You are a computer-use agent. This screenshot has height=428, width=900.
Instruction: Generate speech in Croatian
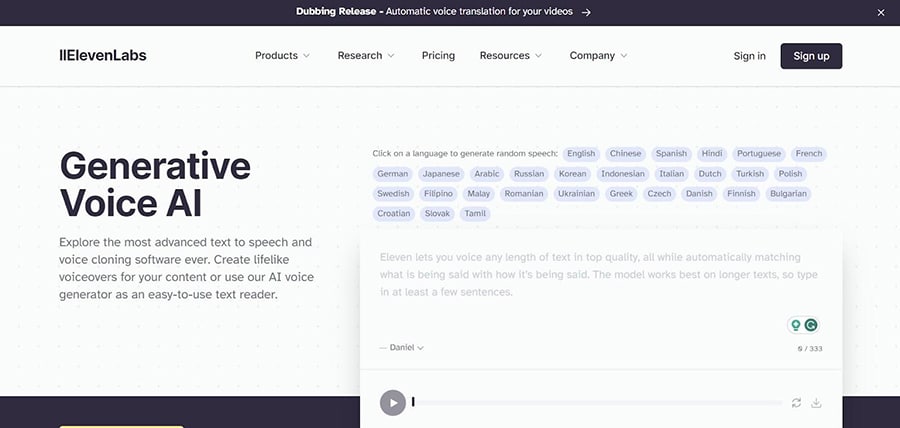(394, 214)
